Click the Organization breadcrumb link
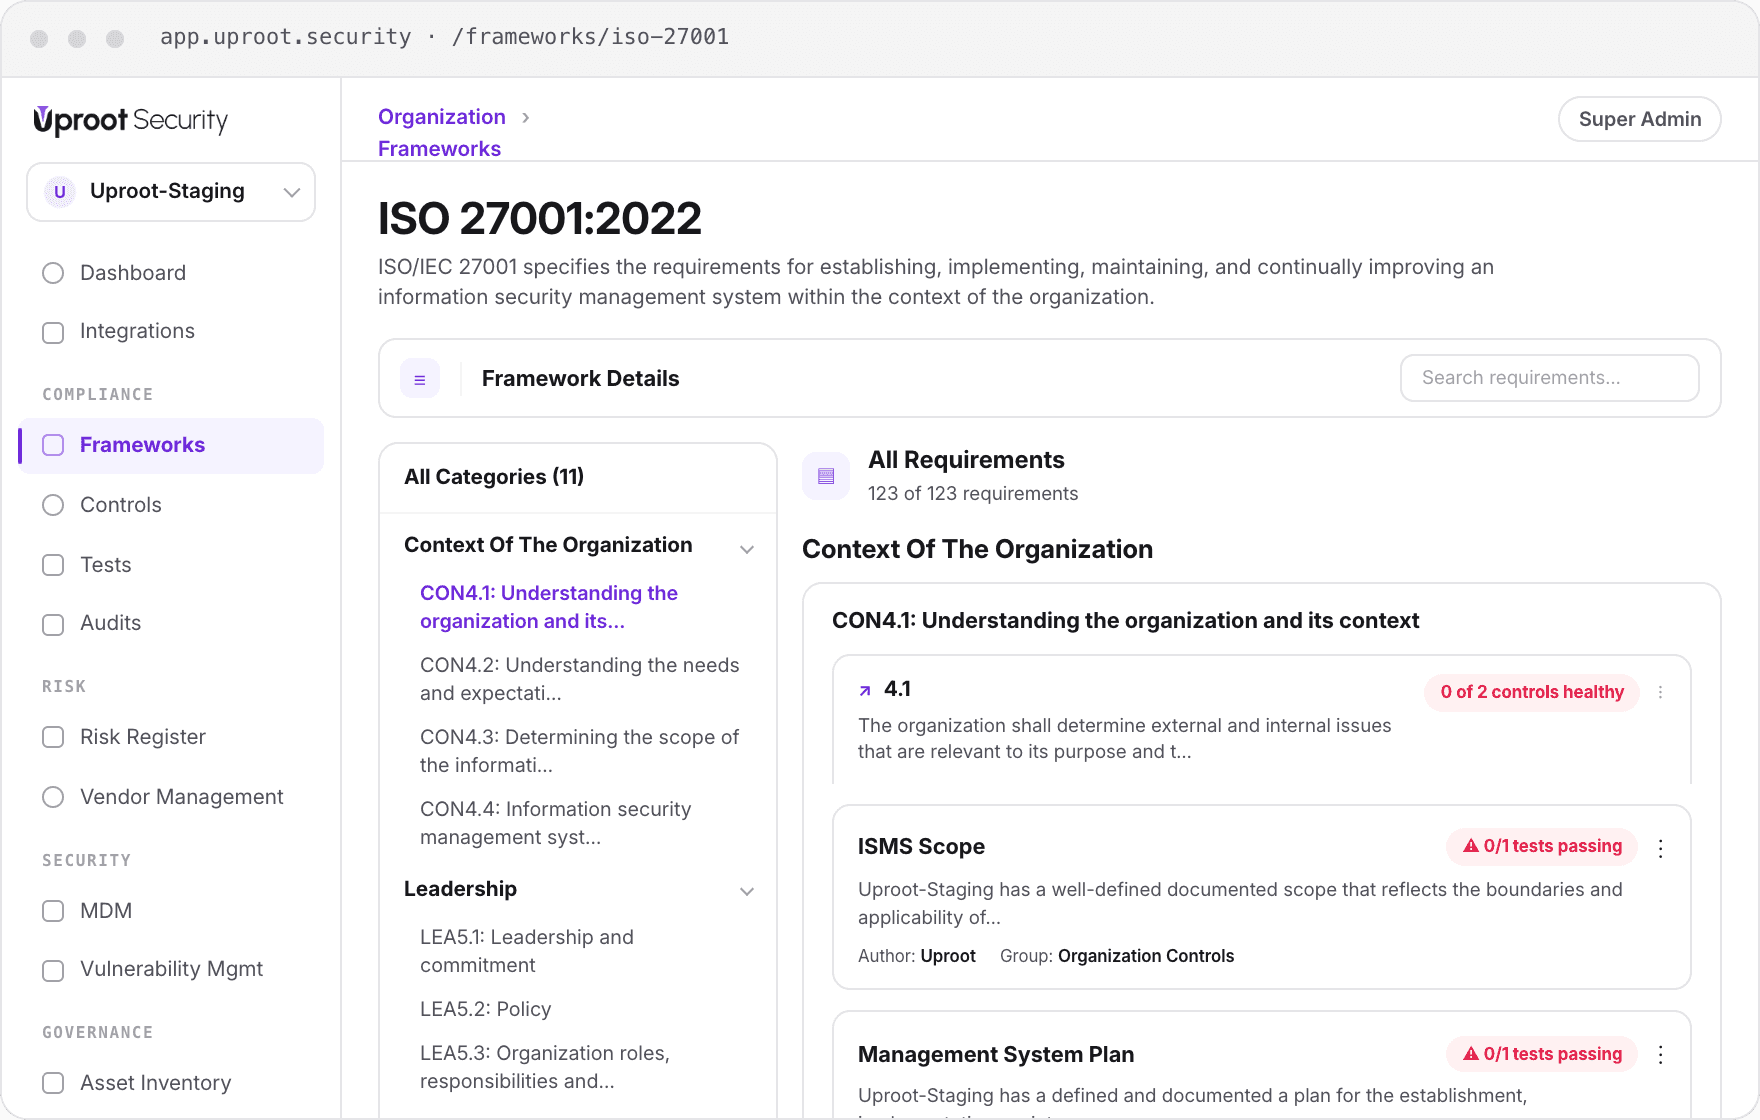Screen dimensions: 1760x1120 coord(442,117)
